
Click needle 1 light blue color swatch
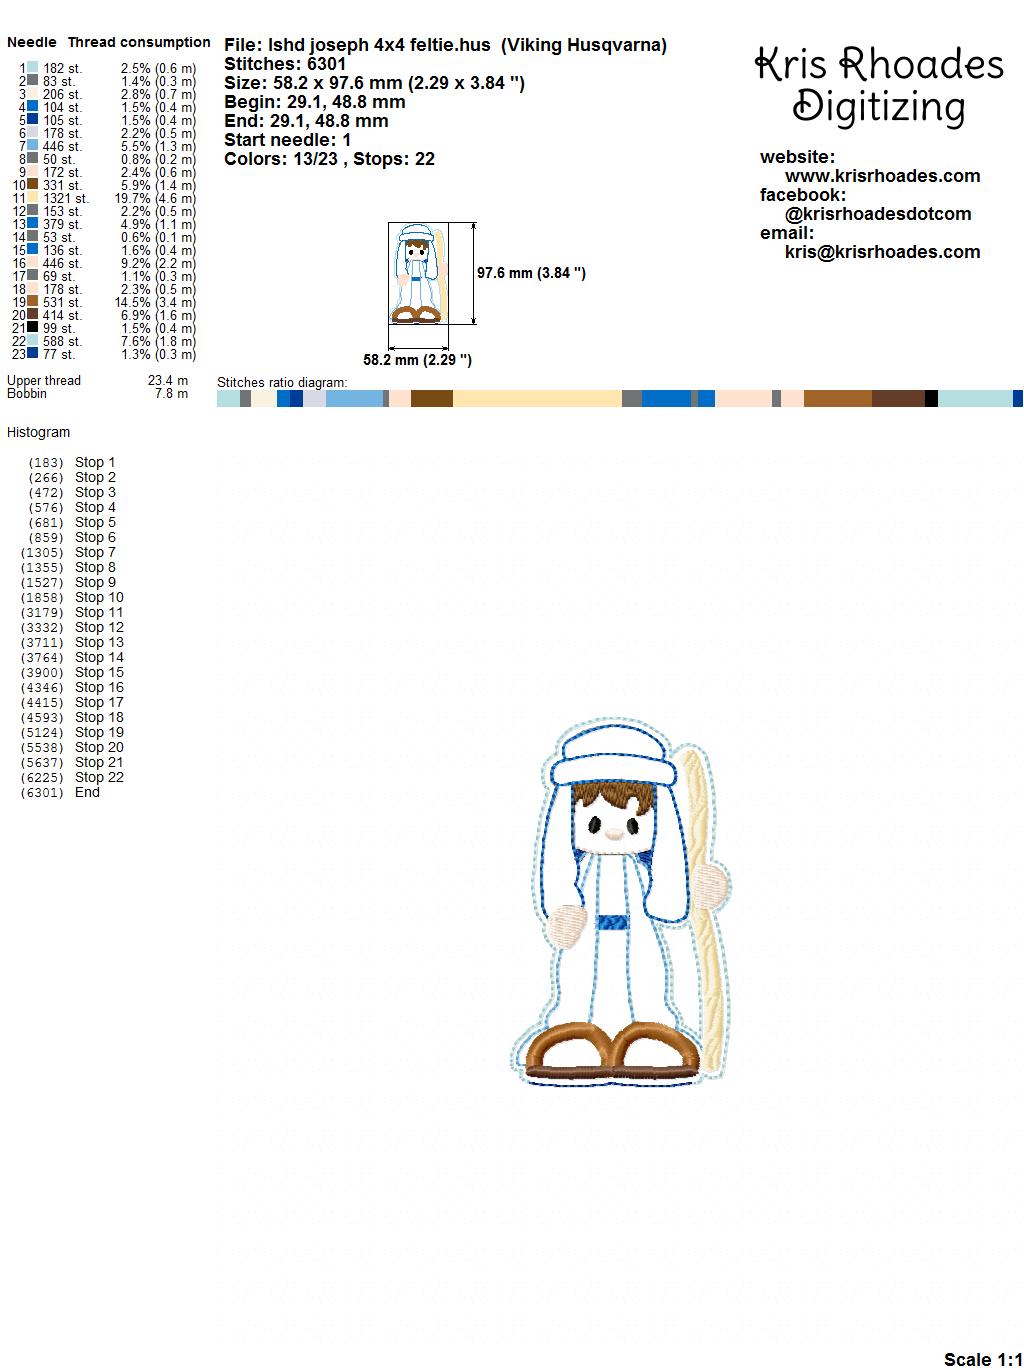click(x=33, y=68)
